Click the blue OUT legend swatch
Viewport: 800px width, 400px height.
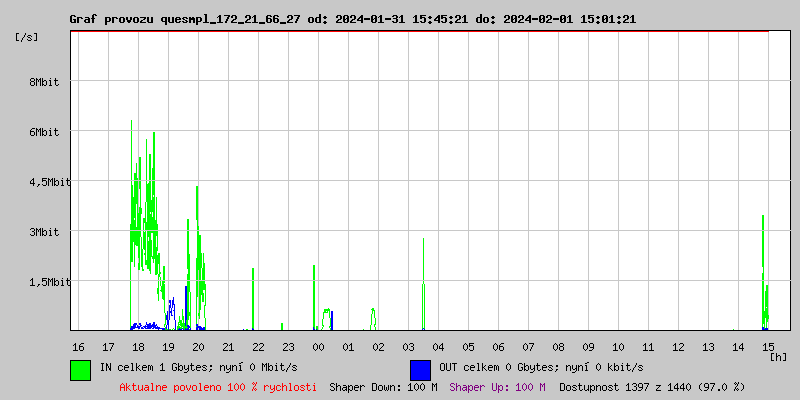tap(420, 369)
